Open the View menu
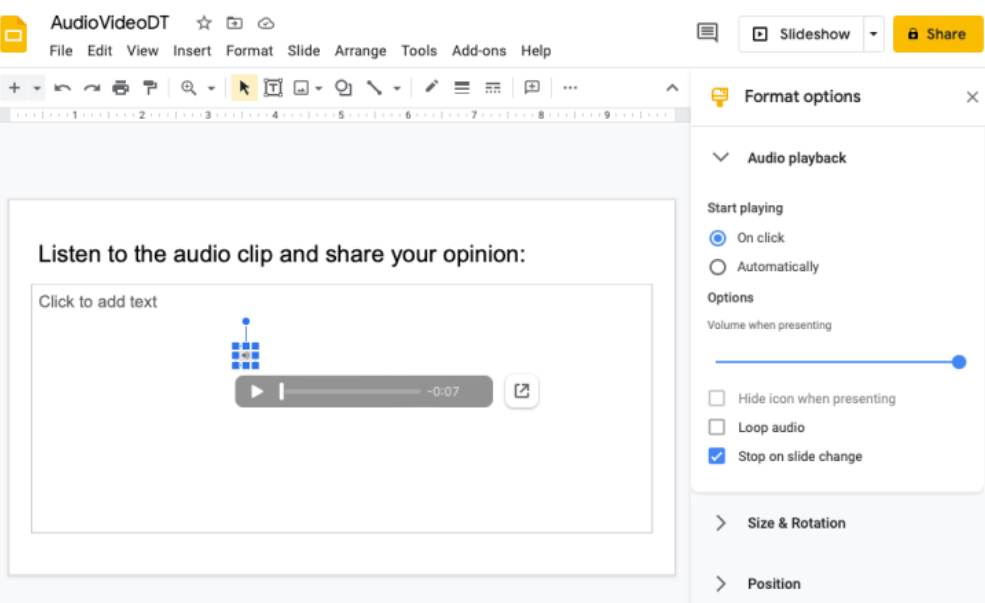 tap(143, 51)
